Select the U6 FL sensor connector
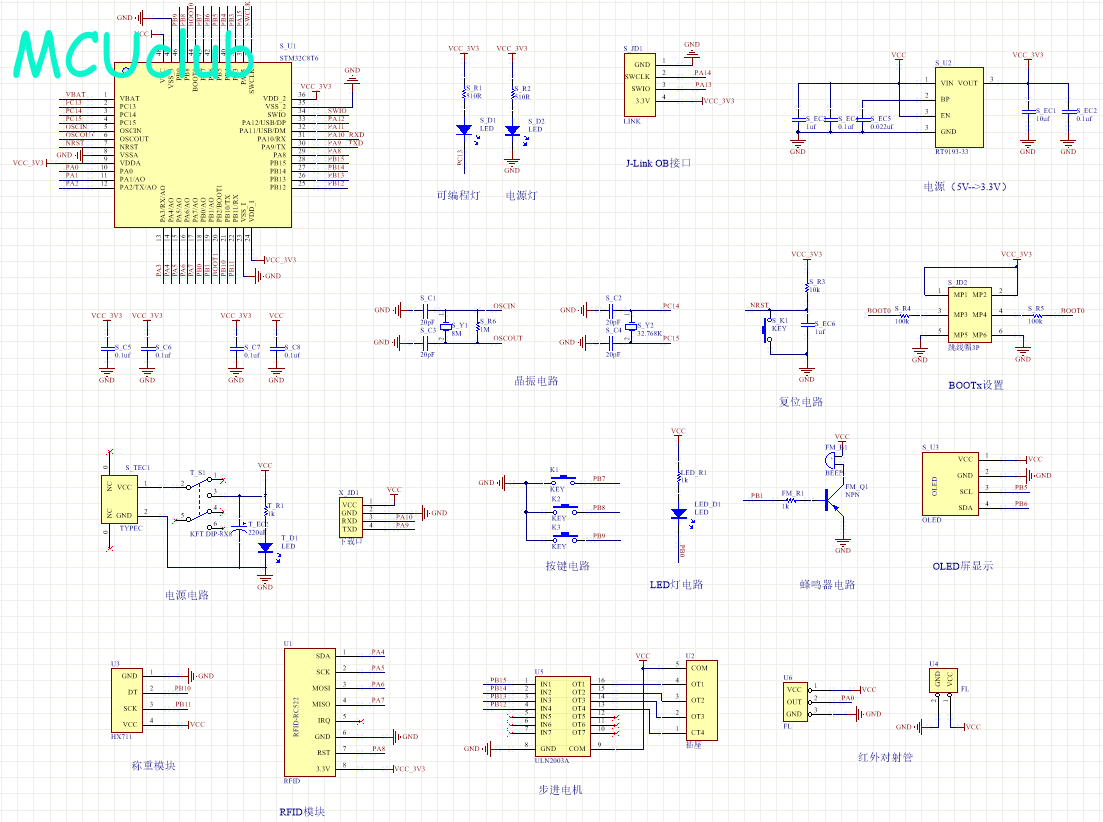This screenshot has height=822, width=1103. [x=795, y=702]
